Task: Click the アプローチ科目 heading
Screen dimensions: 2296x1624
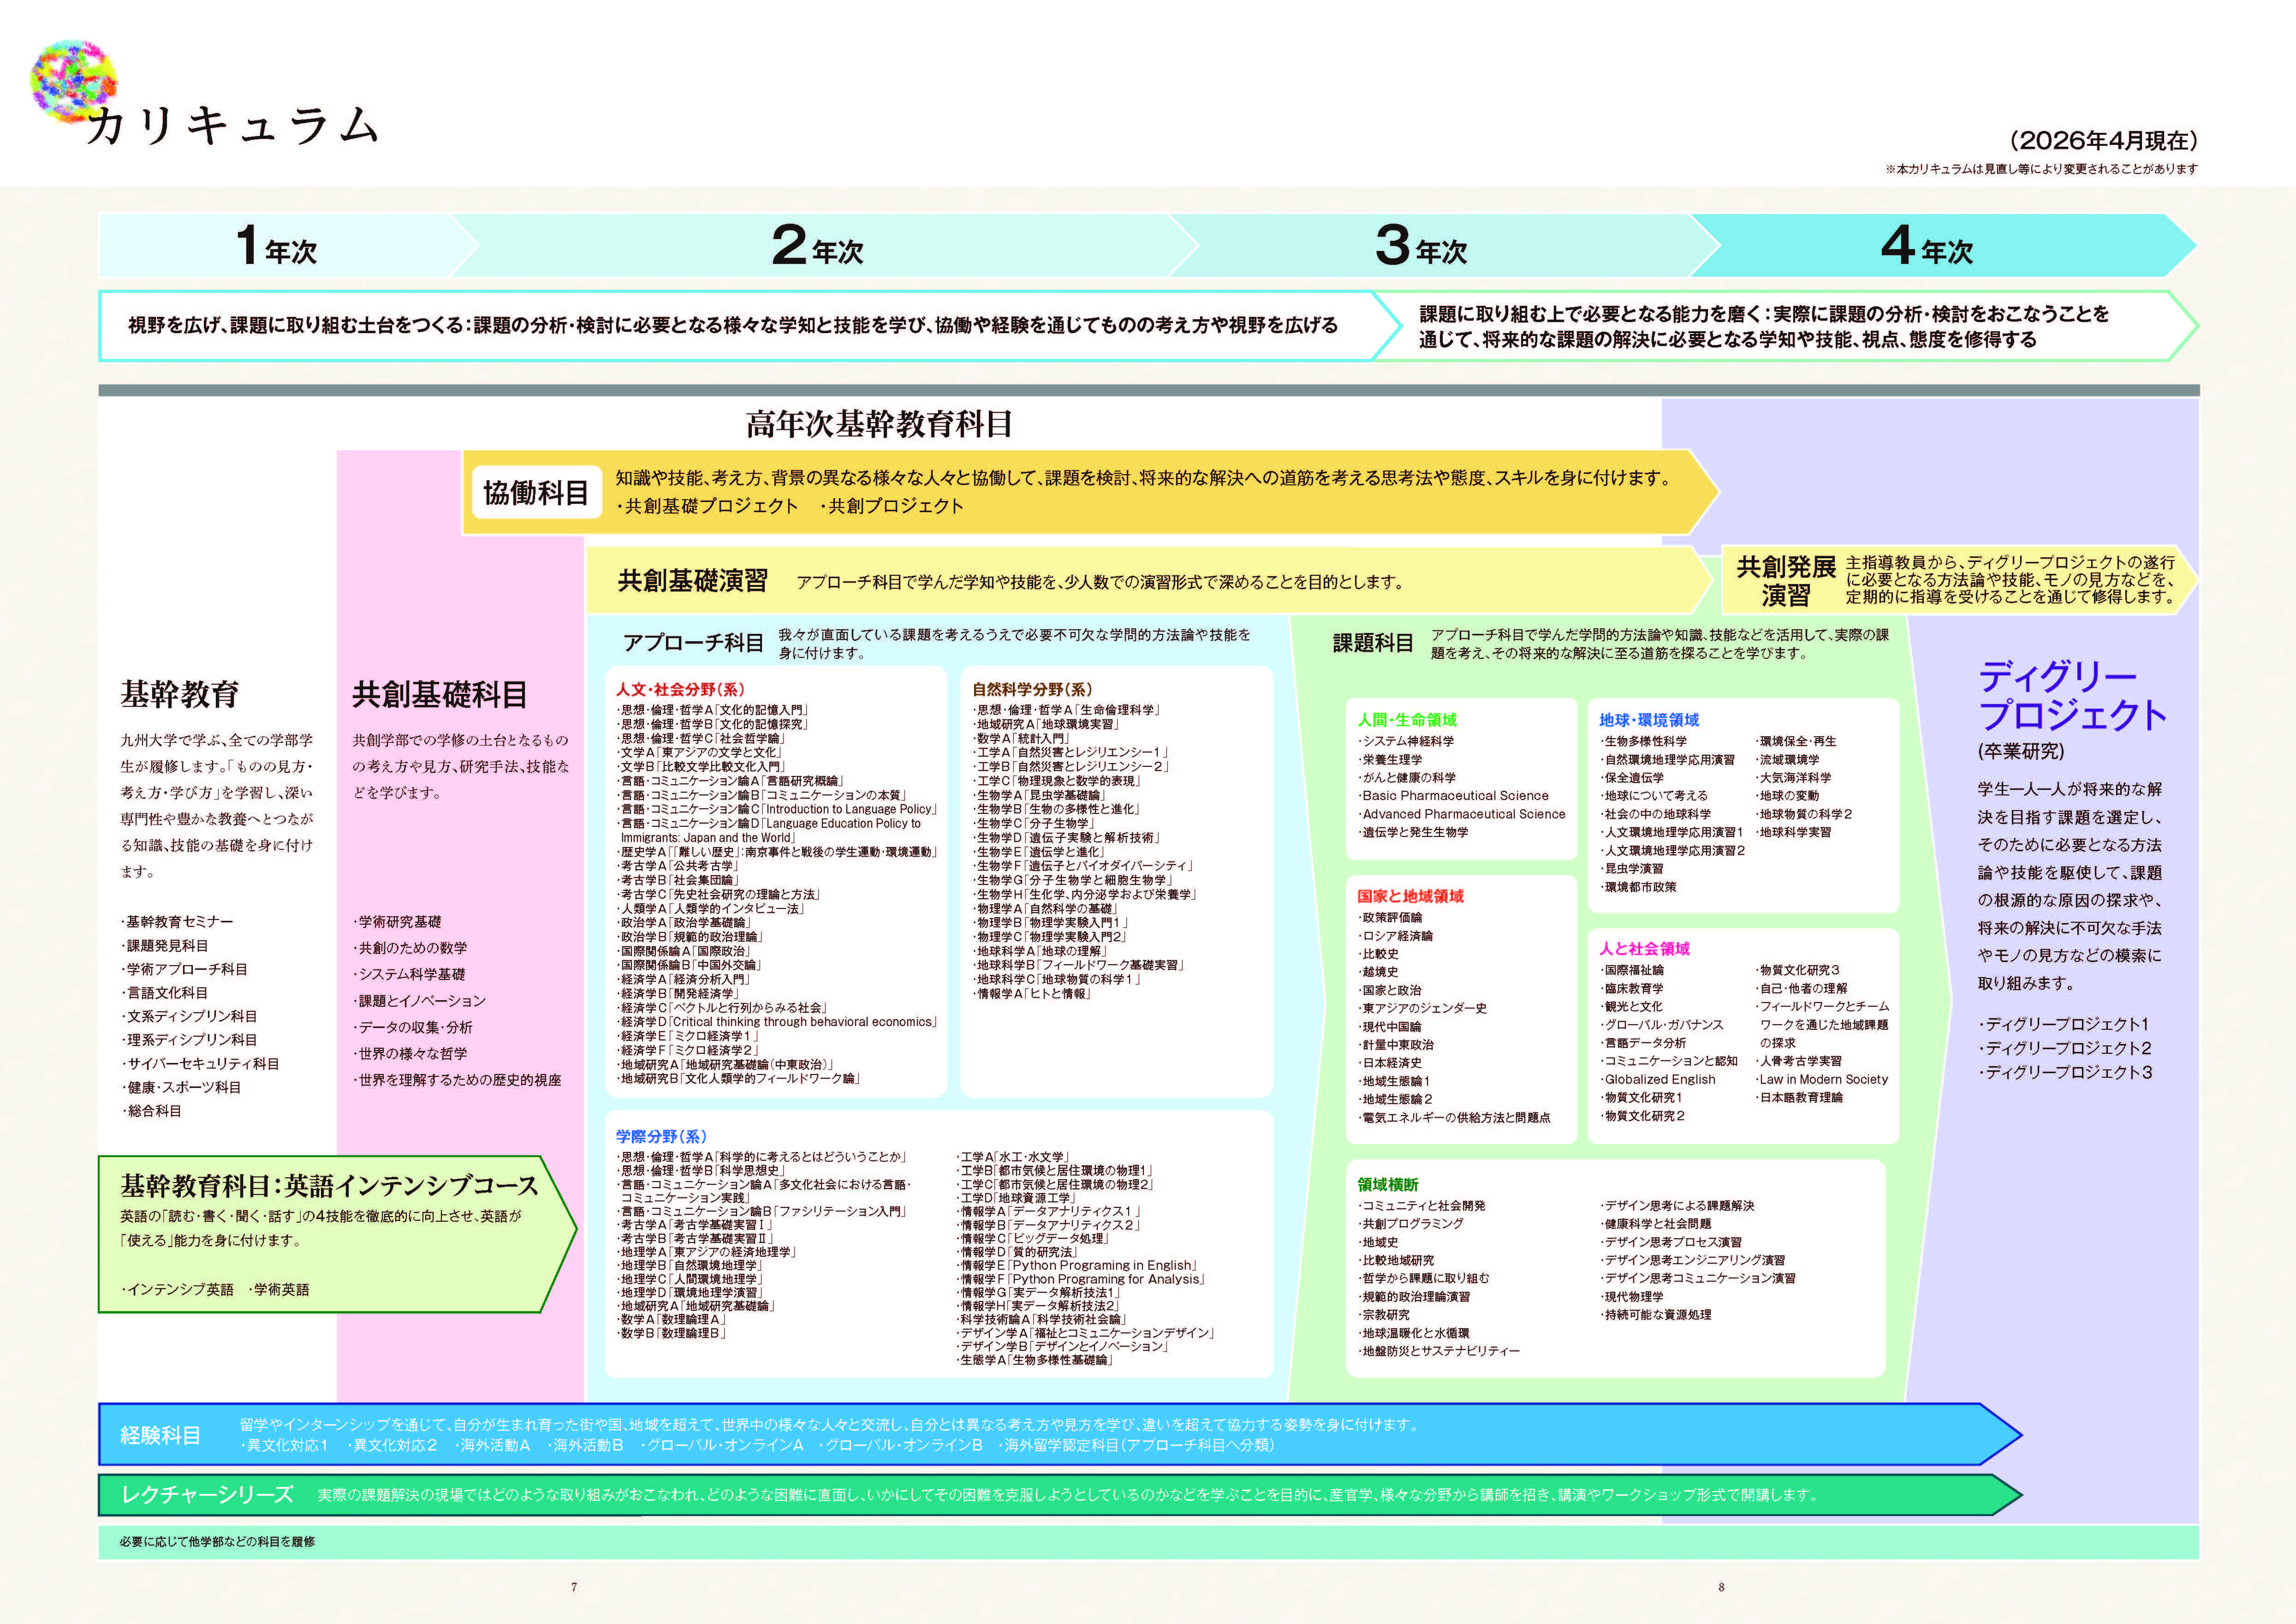Action: tap(693, 643)
